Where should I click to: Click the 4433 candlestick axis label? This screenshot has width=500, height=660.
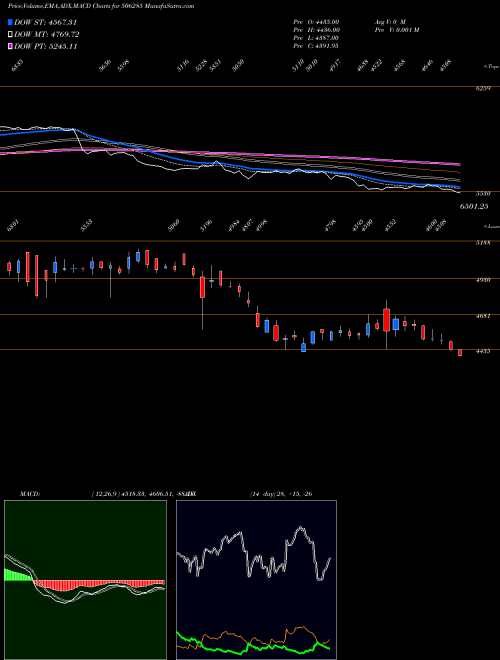pos(482,351)
